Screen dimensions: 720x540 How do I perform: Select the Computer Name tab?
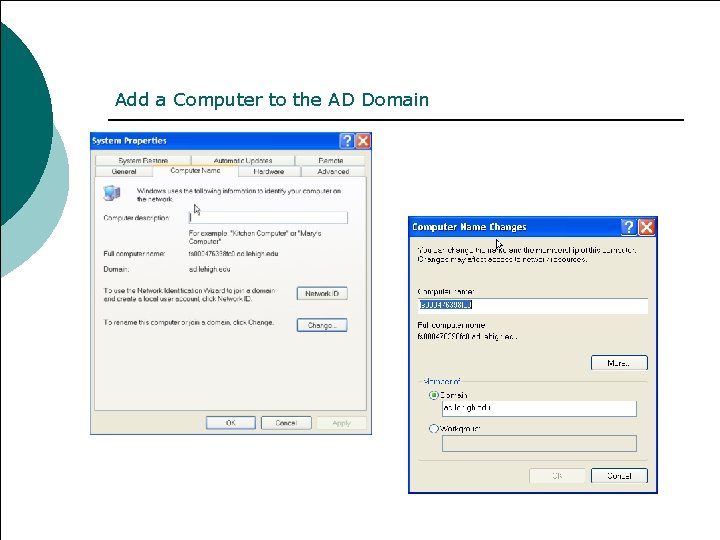click(x=195, y=170)
